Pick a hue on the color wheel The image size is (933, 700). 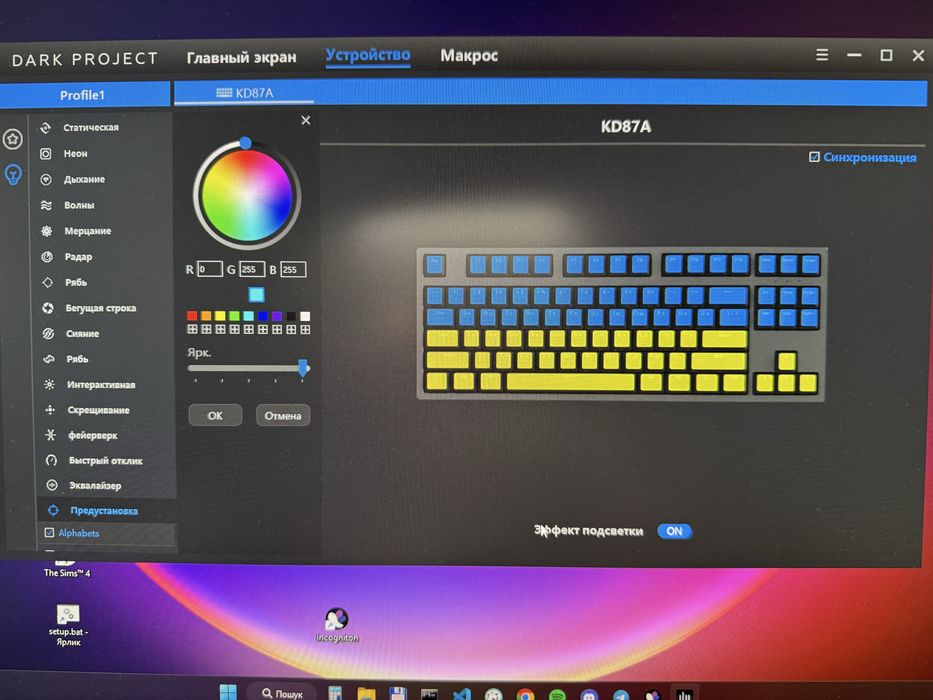tap(247, 195)
